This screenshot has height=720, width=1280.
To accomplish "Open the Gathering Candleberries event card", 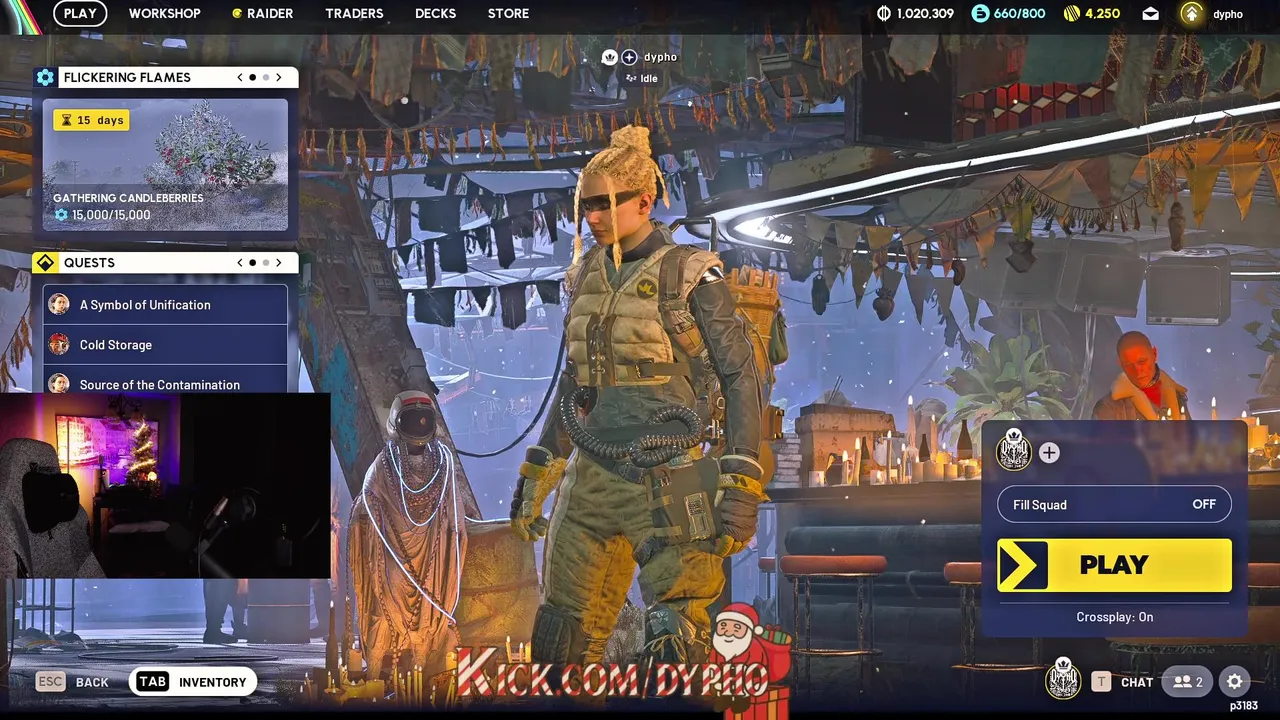I will coord(165,165).
